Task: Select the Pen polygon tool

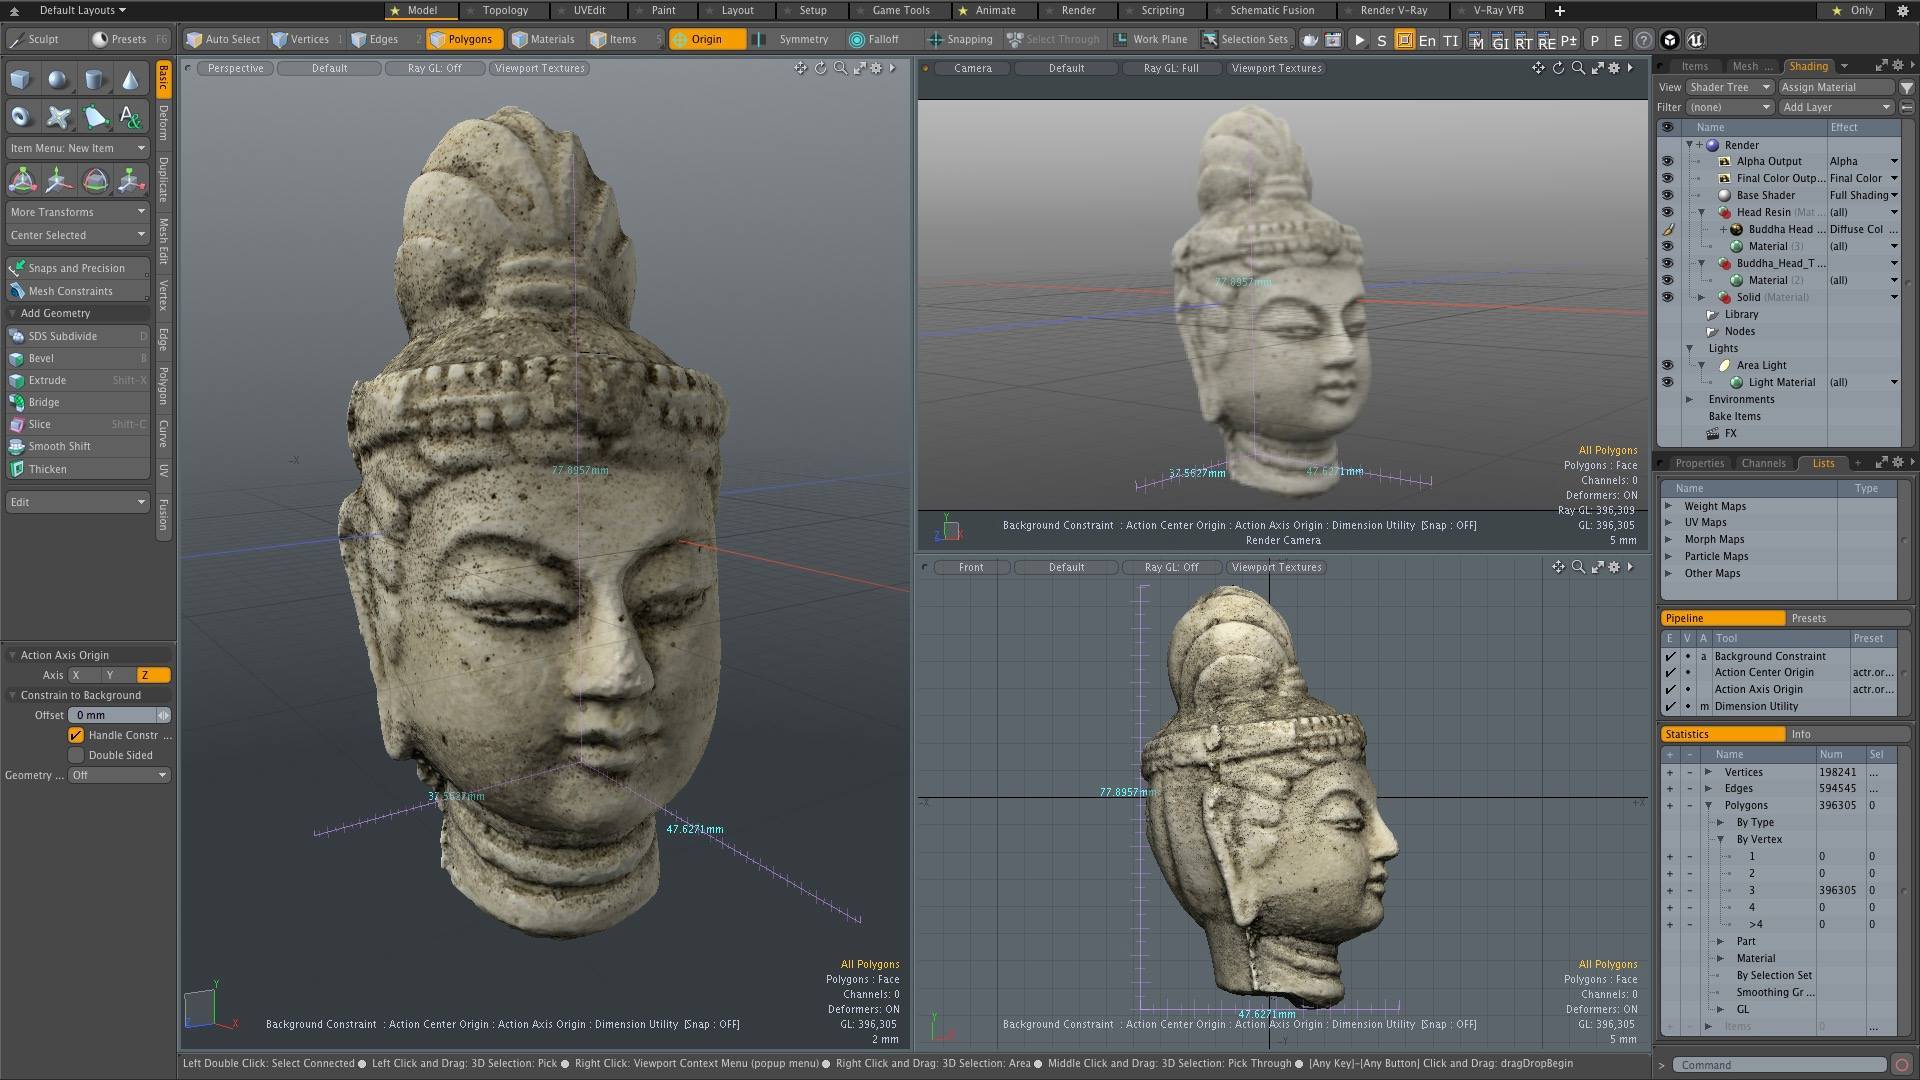Action: pyautogui.click(x=95, y=117)
